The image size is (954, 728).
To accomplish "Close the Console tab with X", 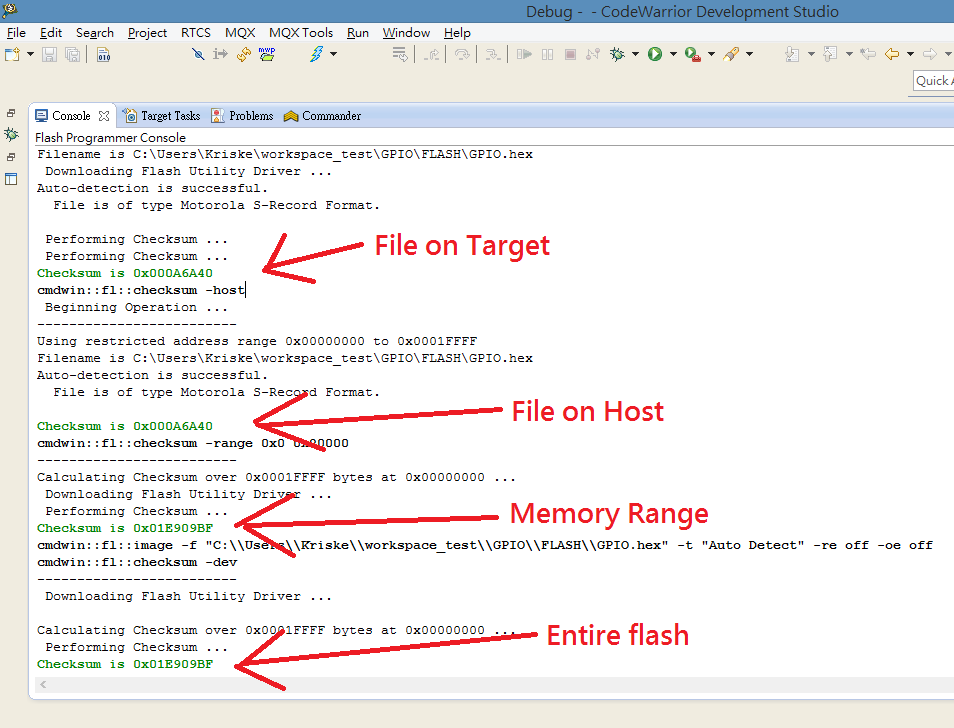I will click(104, 116).
